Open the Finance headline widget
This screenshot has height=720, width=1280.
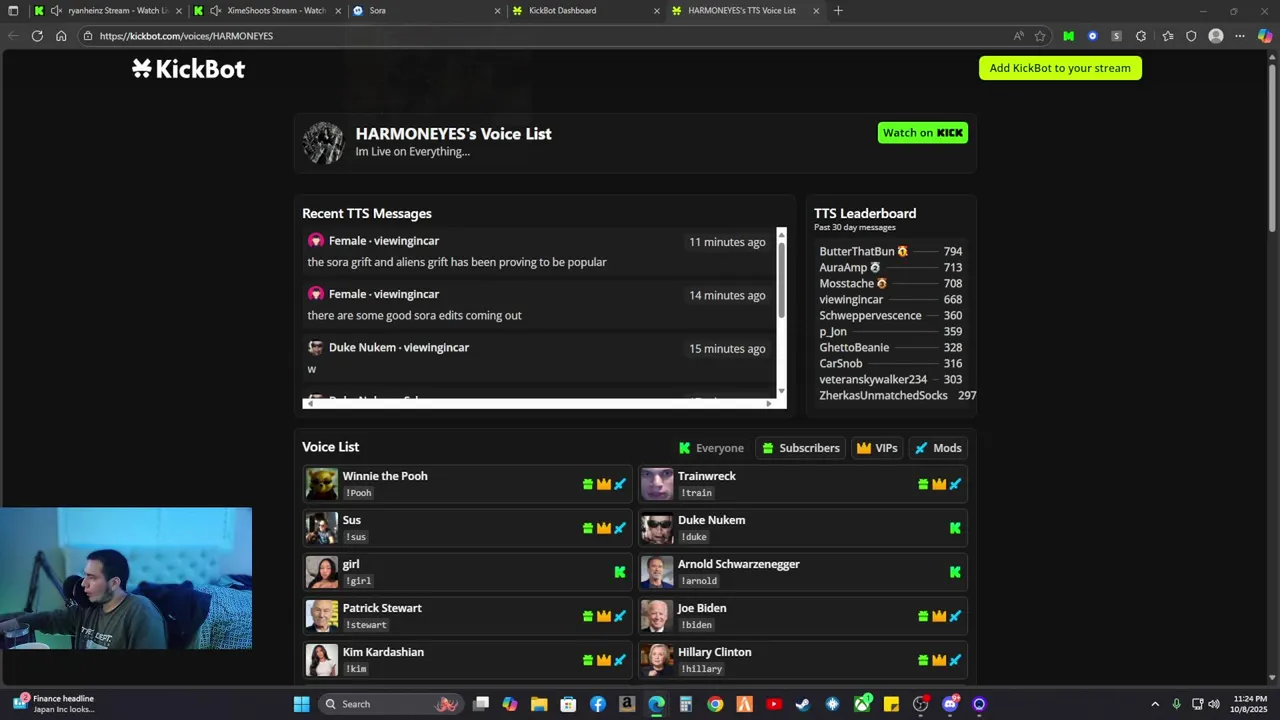click(55, 704)
